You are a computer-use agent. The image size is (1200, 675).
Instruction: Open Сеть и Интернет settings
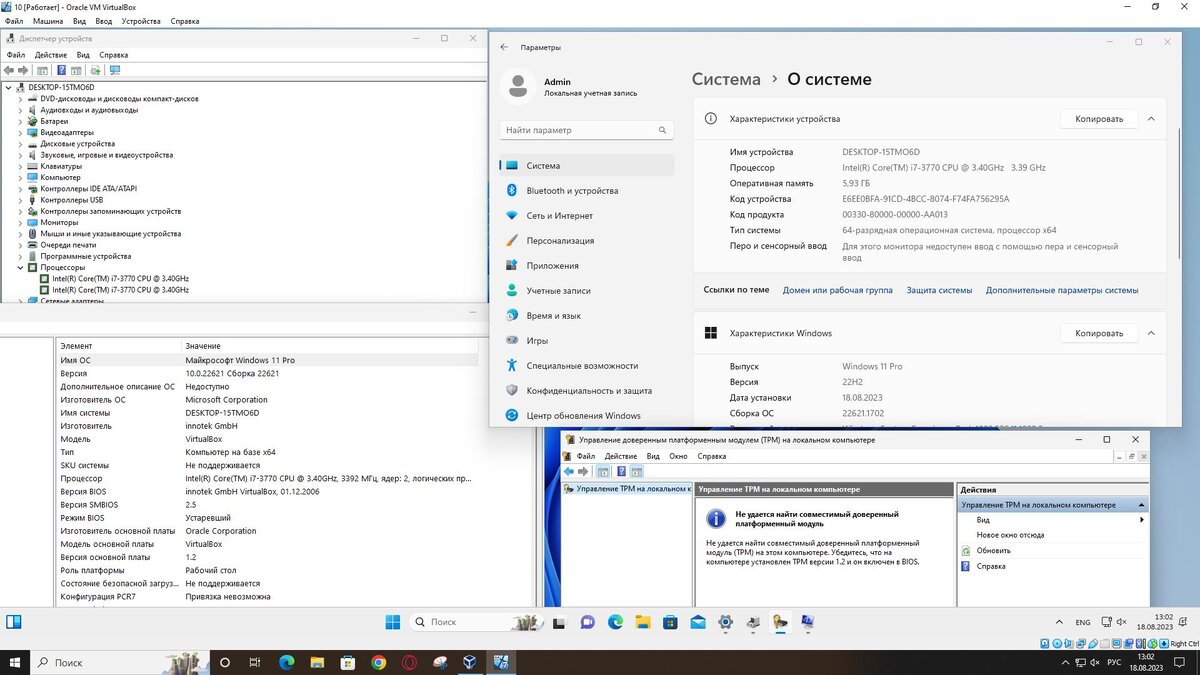click(587, 216)
